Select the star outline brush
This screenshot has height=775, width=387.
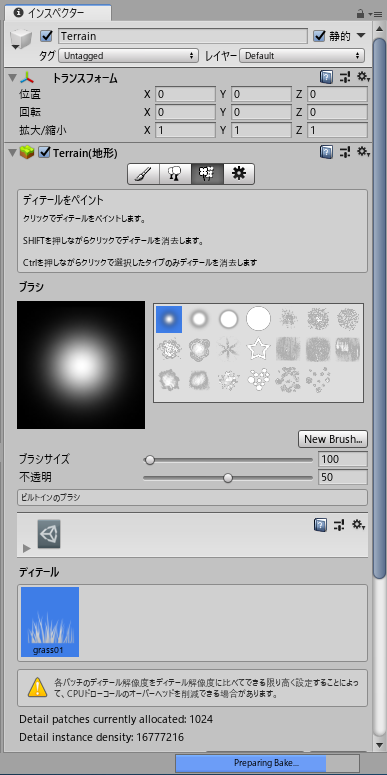click(258, 350)
